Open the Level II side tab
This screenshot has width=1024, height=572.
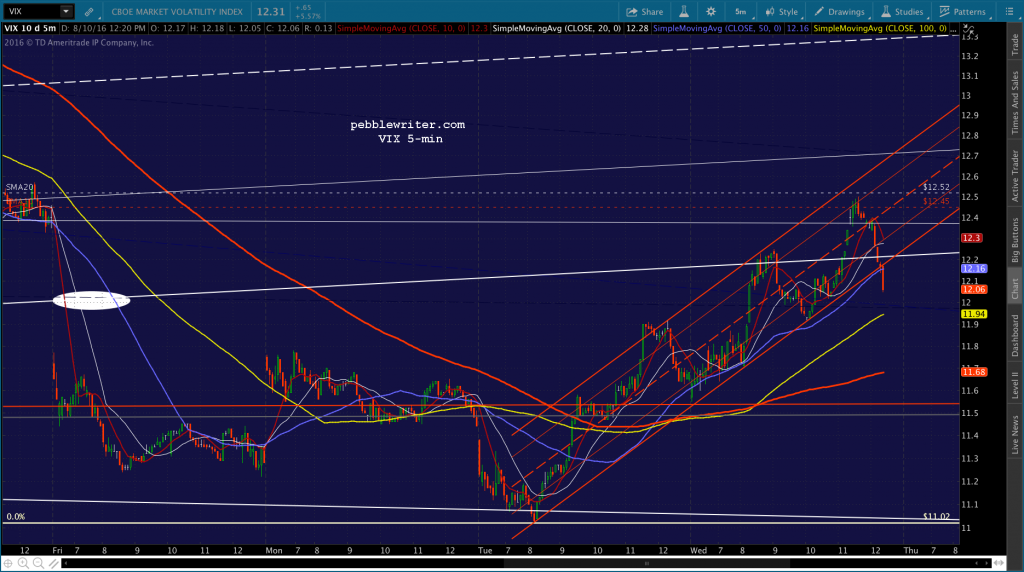tap(1015, 385)
